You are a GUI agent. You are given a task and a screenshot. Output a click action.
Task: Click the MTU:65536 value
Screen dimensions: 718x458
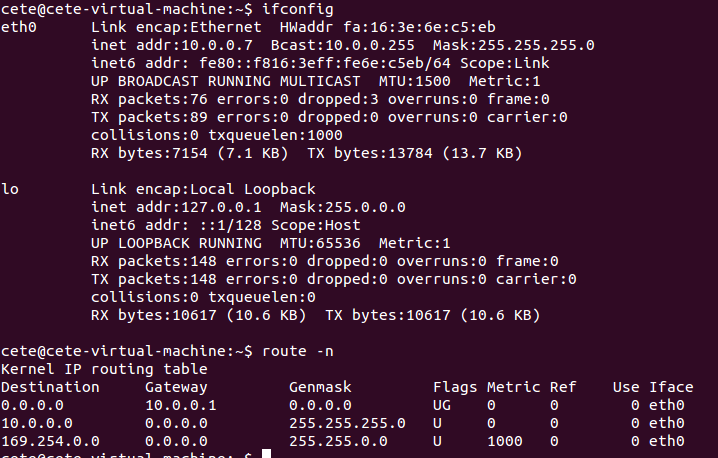point(320,243)
